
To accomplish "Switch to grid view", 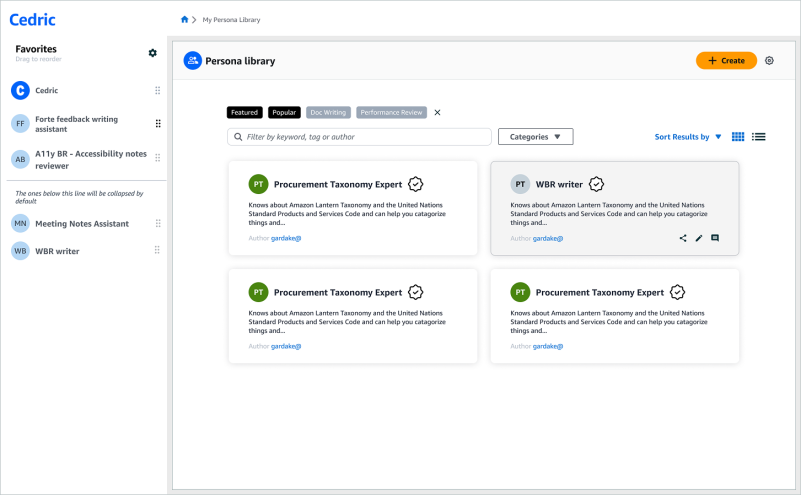I will (738, 137).
